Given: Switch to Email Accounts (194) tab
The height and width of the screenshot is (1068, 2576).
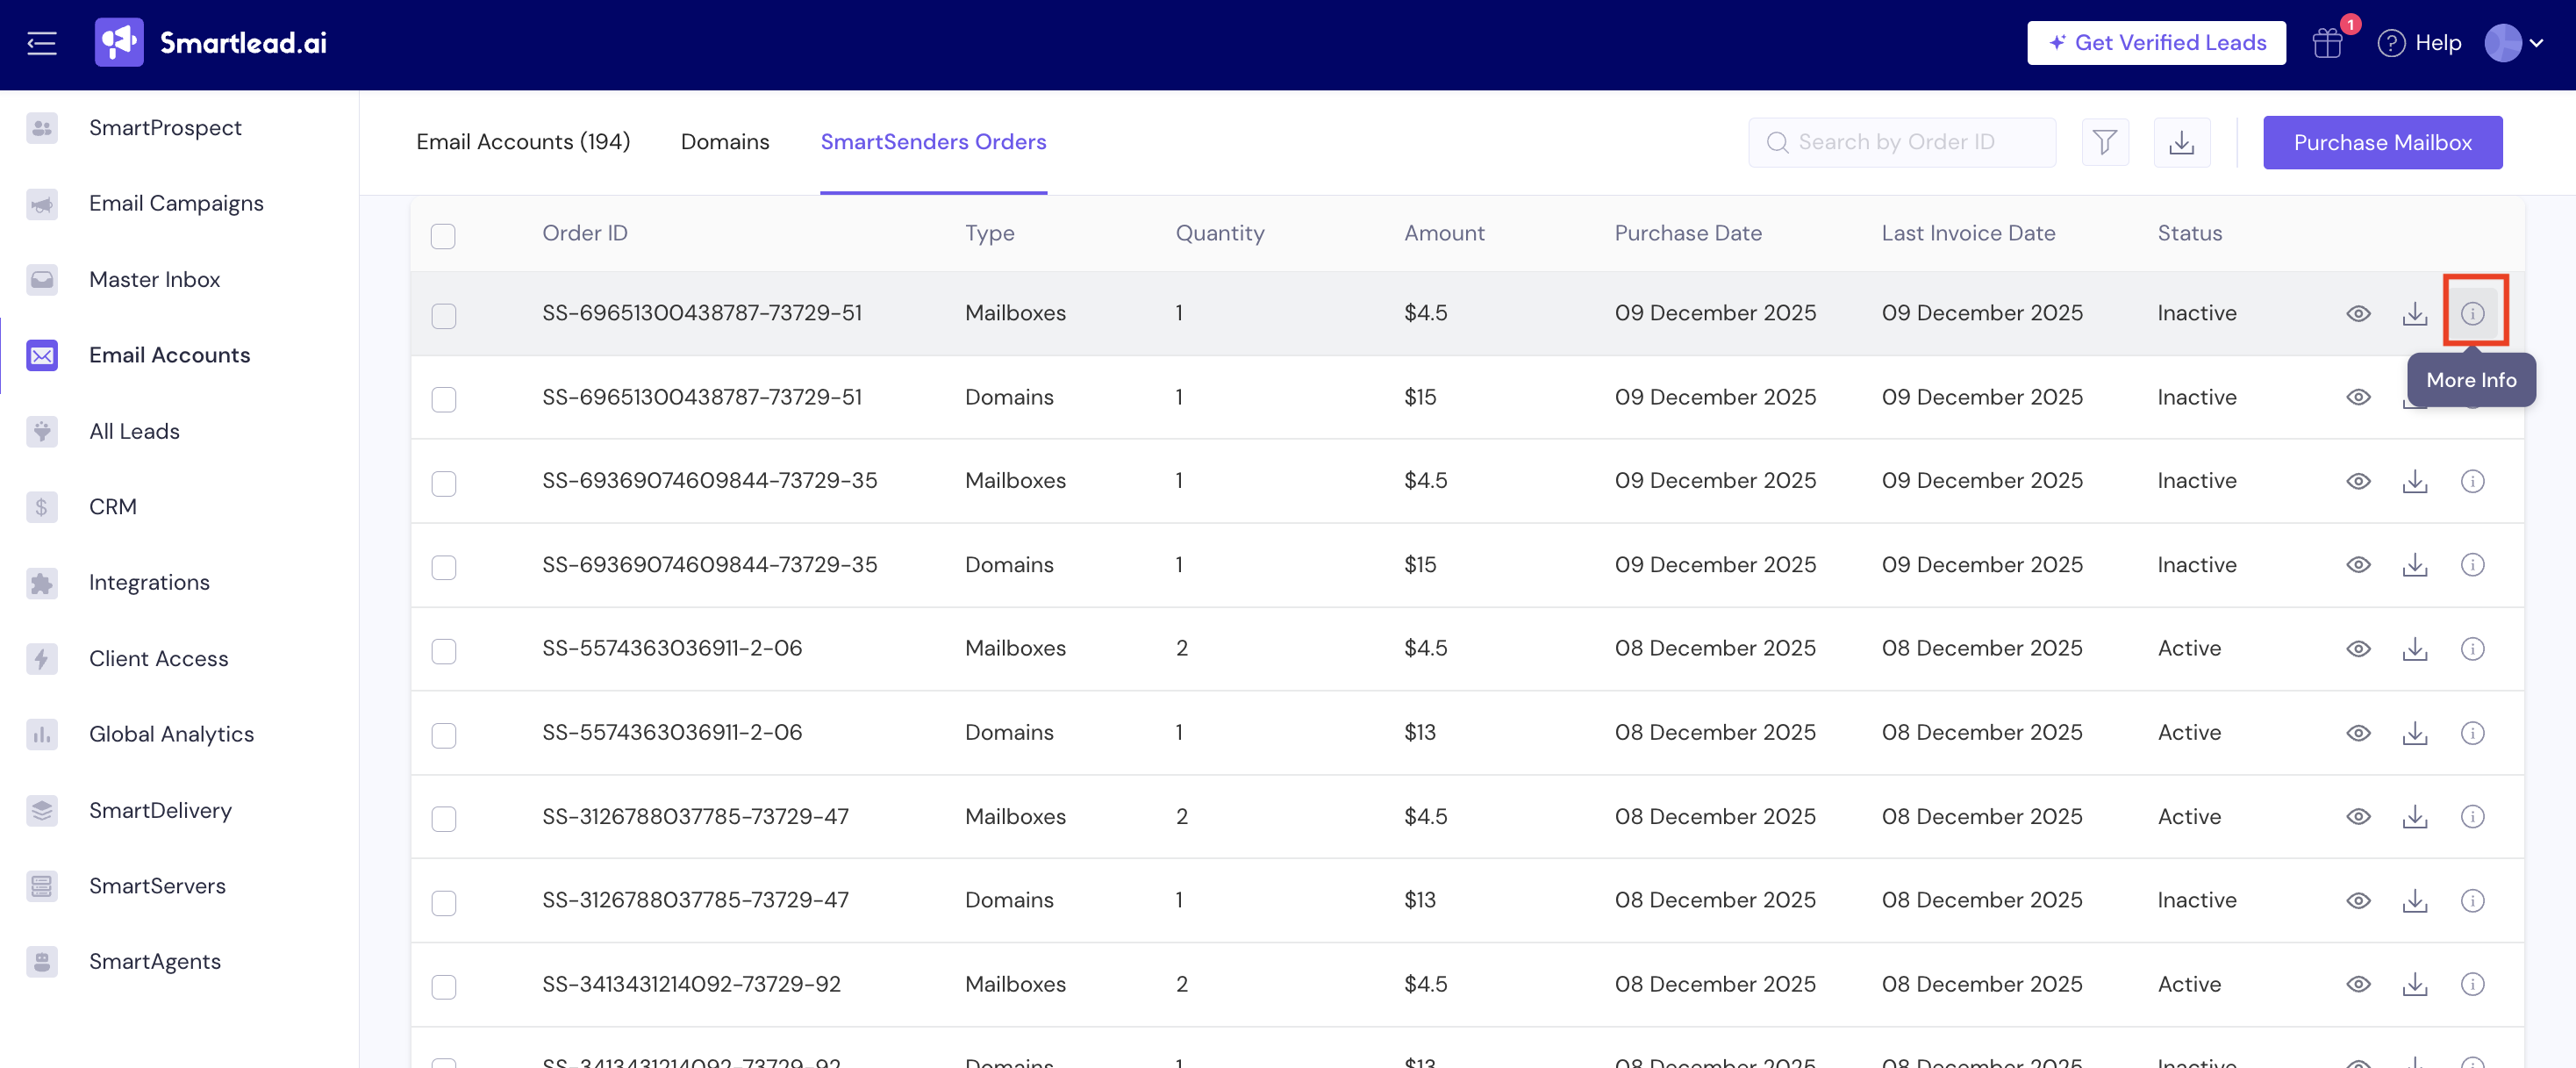Looking at the screenshot, I should (523, 142).
